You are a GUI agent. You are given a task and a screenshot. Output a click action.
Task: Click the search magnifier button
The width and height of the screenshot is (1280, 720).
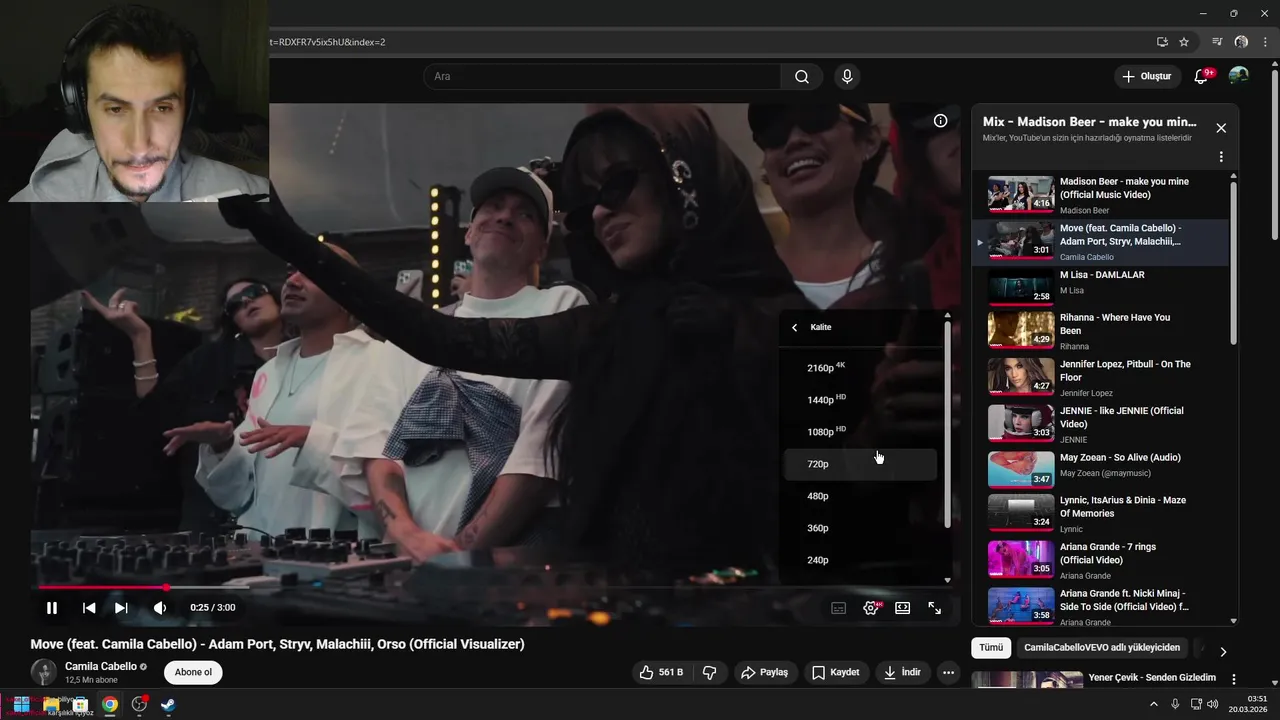tap(802, 77)
